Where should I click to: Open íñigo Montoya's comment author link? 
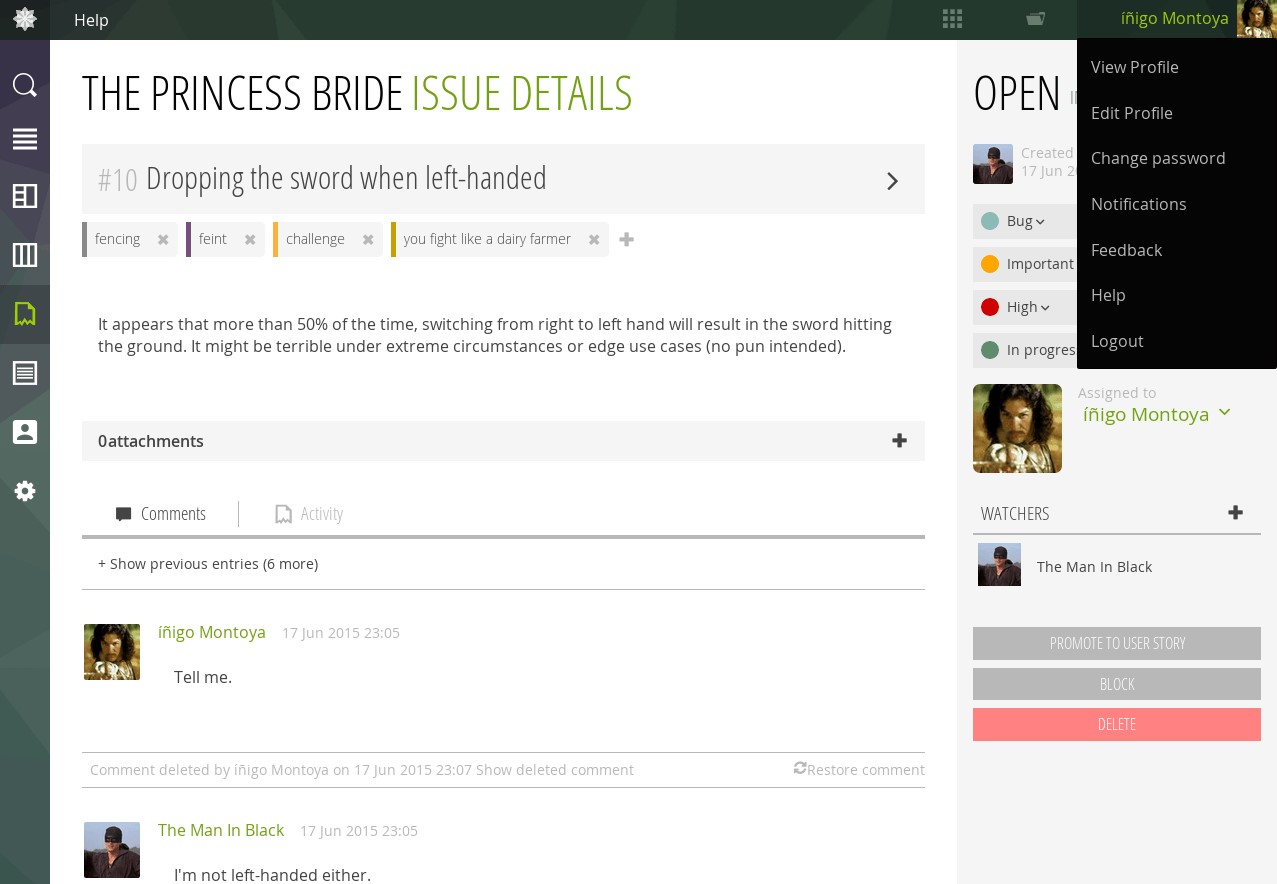click(212, 632)
